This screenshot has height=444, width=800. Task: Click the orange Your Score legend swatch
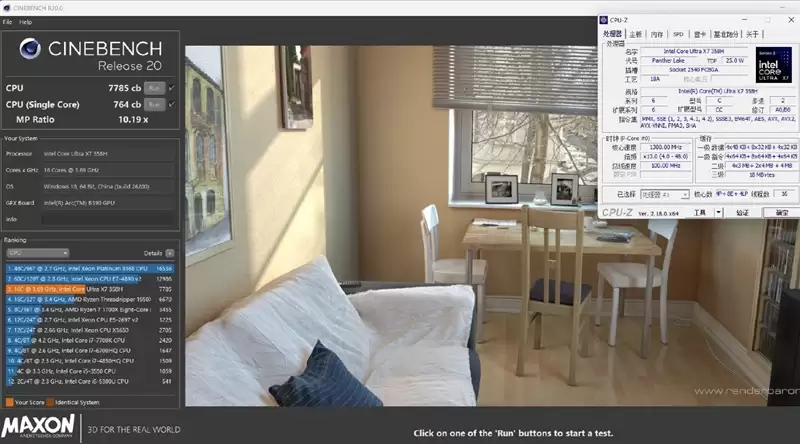tap(9, 400)
